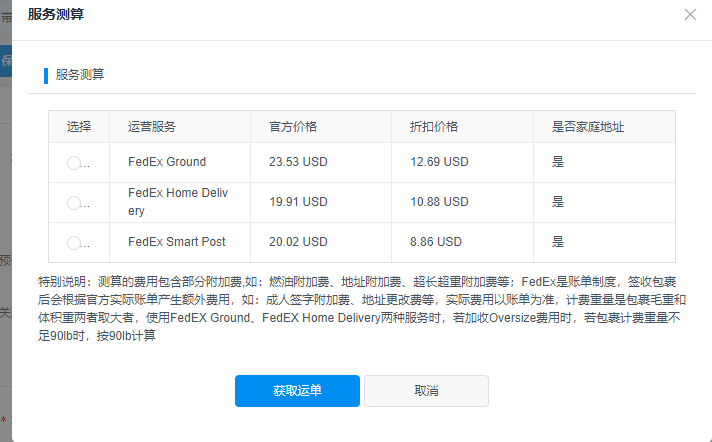
Task: Click the FedEx Smart Post service name
Action: 177,242
